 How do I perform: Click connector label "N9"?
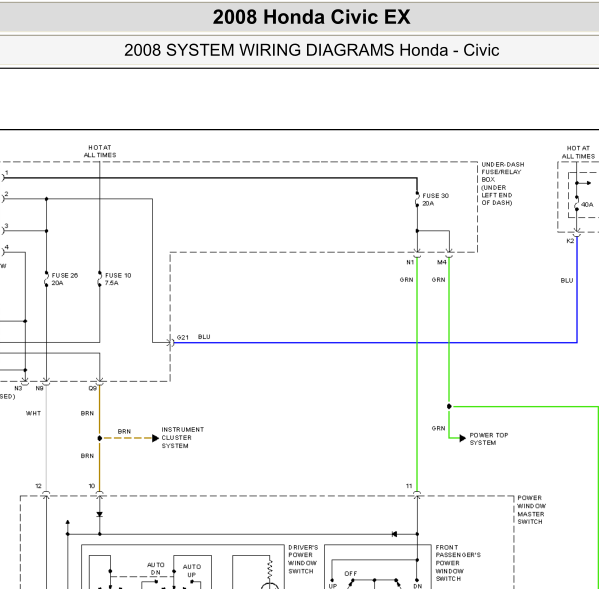tap(39, 388)
